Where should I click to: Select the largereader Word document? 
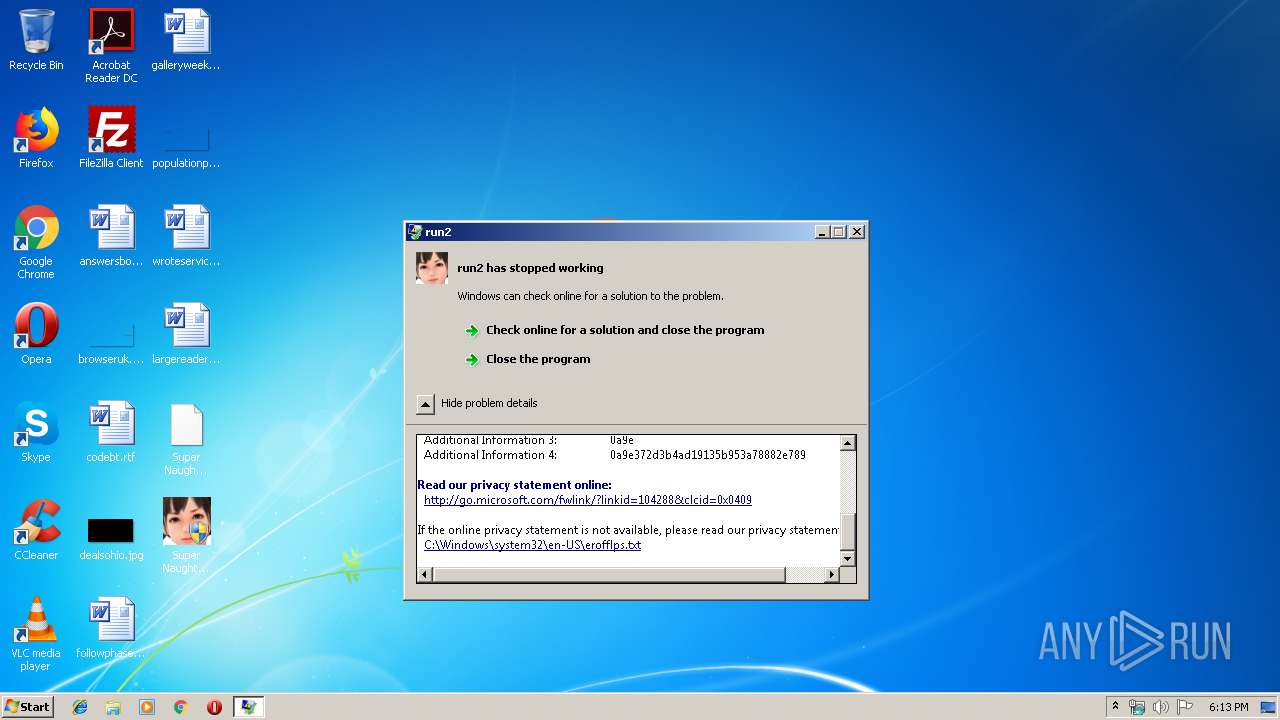(x=186, y=334)
